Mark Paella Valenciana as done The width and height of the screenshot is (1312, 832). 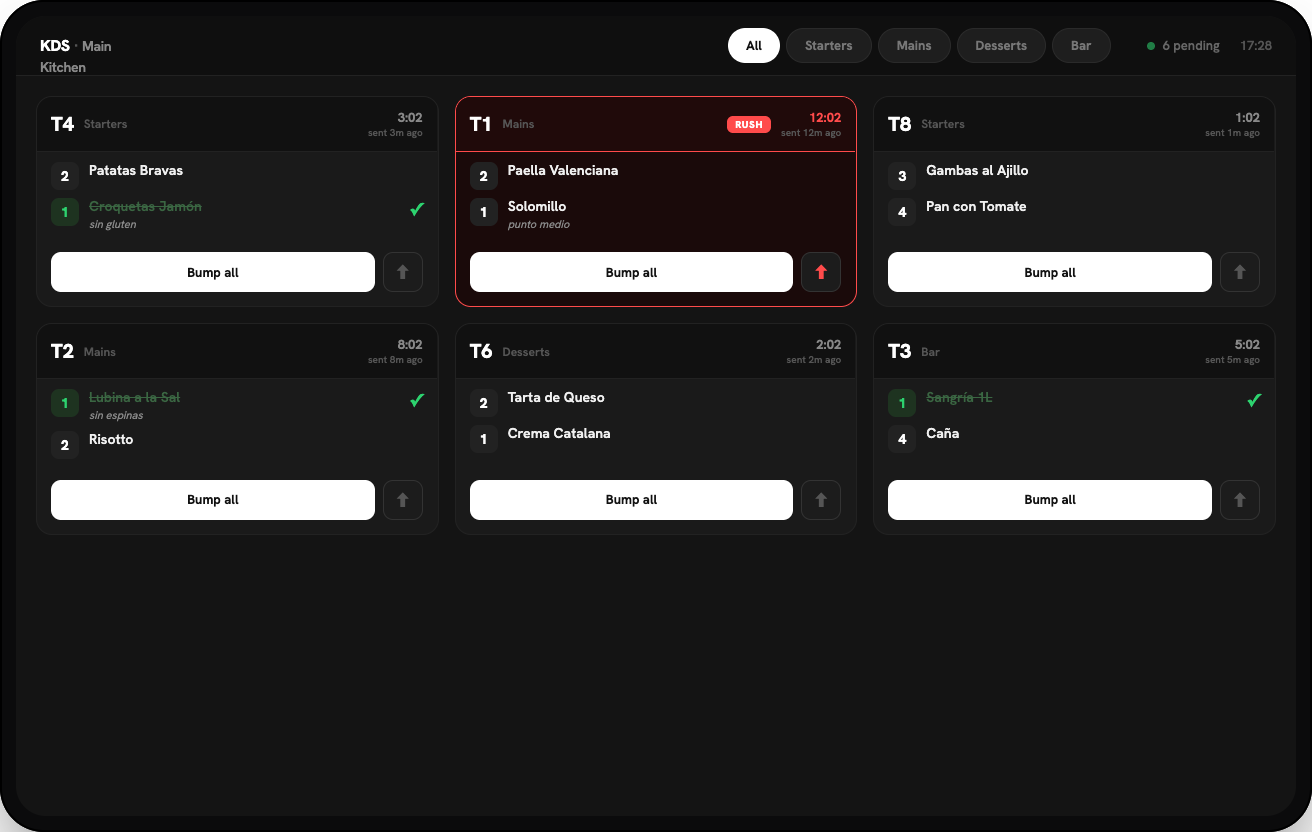[x=655, y=175]
